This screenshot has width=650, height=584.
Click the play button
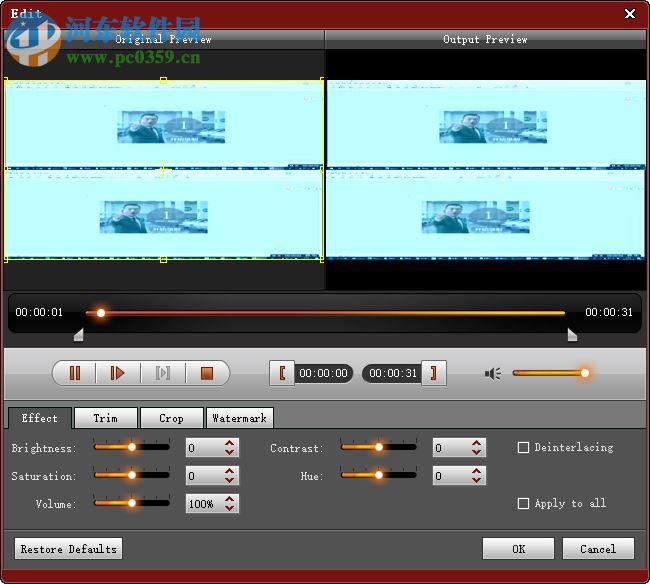[118, 373]
